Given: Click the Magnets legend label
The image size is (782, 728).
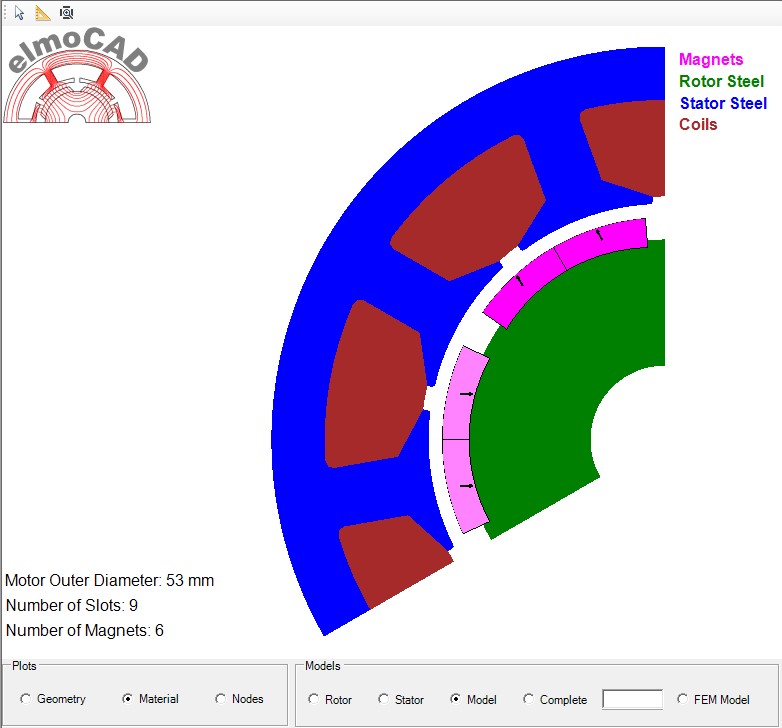Looking at the screenshot, I should pyautogui.click(x=711, y=59).
